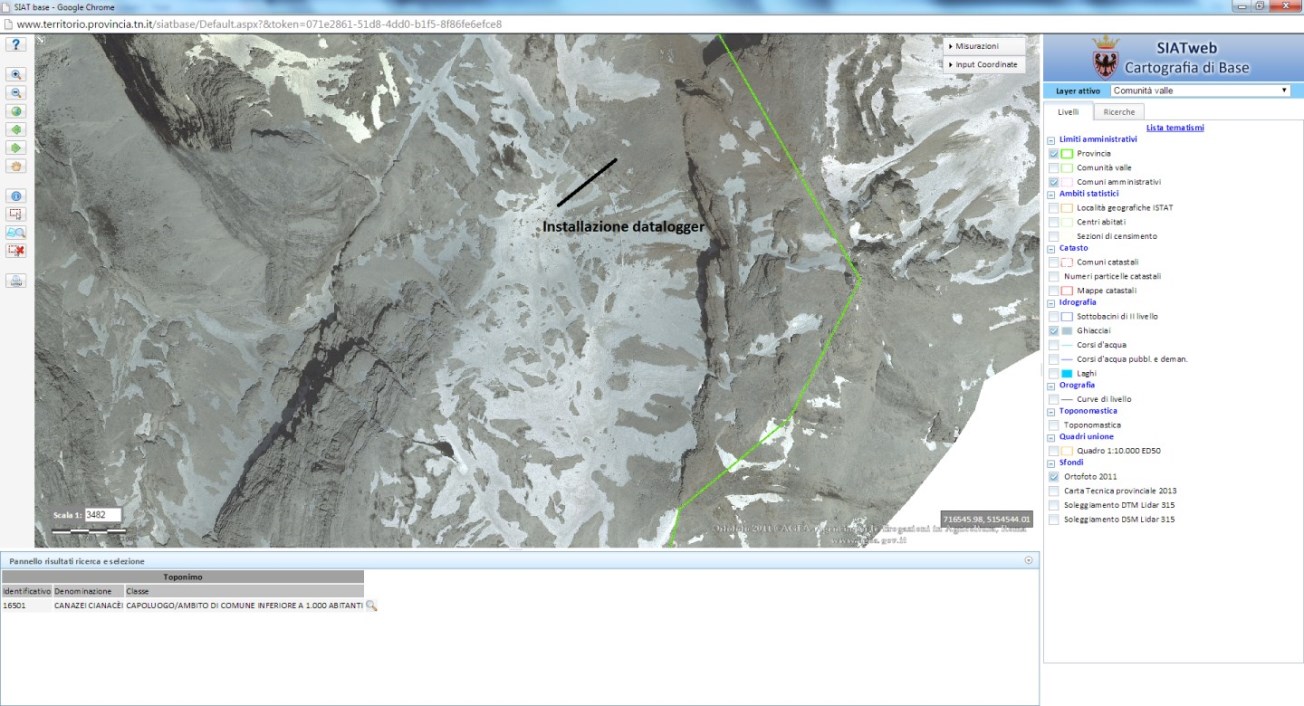The image size is (1304, 706).
Task: Enable the Laghi layer checkbox
Action: [x=1054, y=373]
